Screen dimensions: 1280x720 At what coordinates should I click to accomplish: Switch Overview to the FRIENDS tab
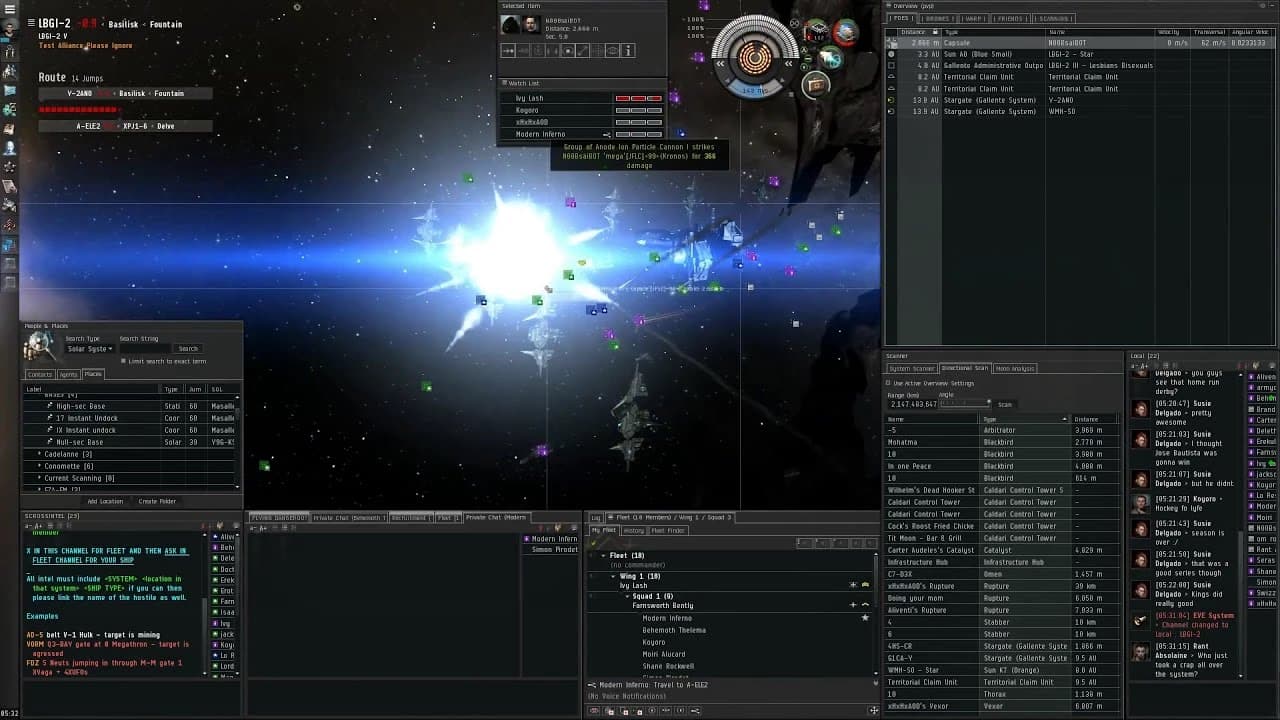[x=1011, y=18]
